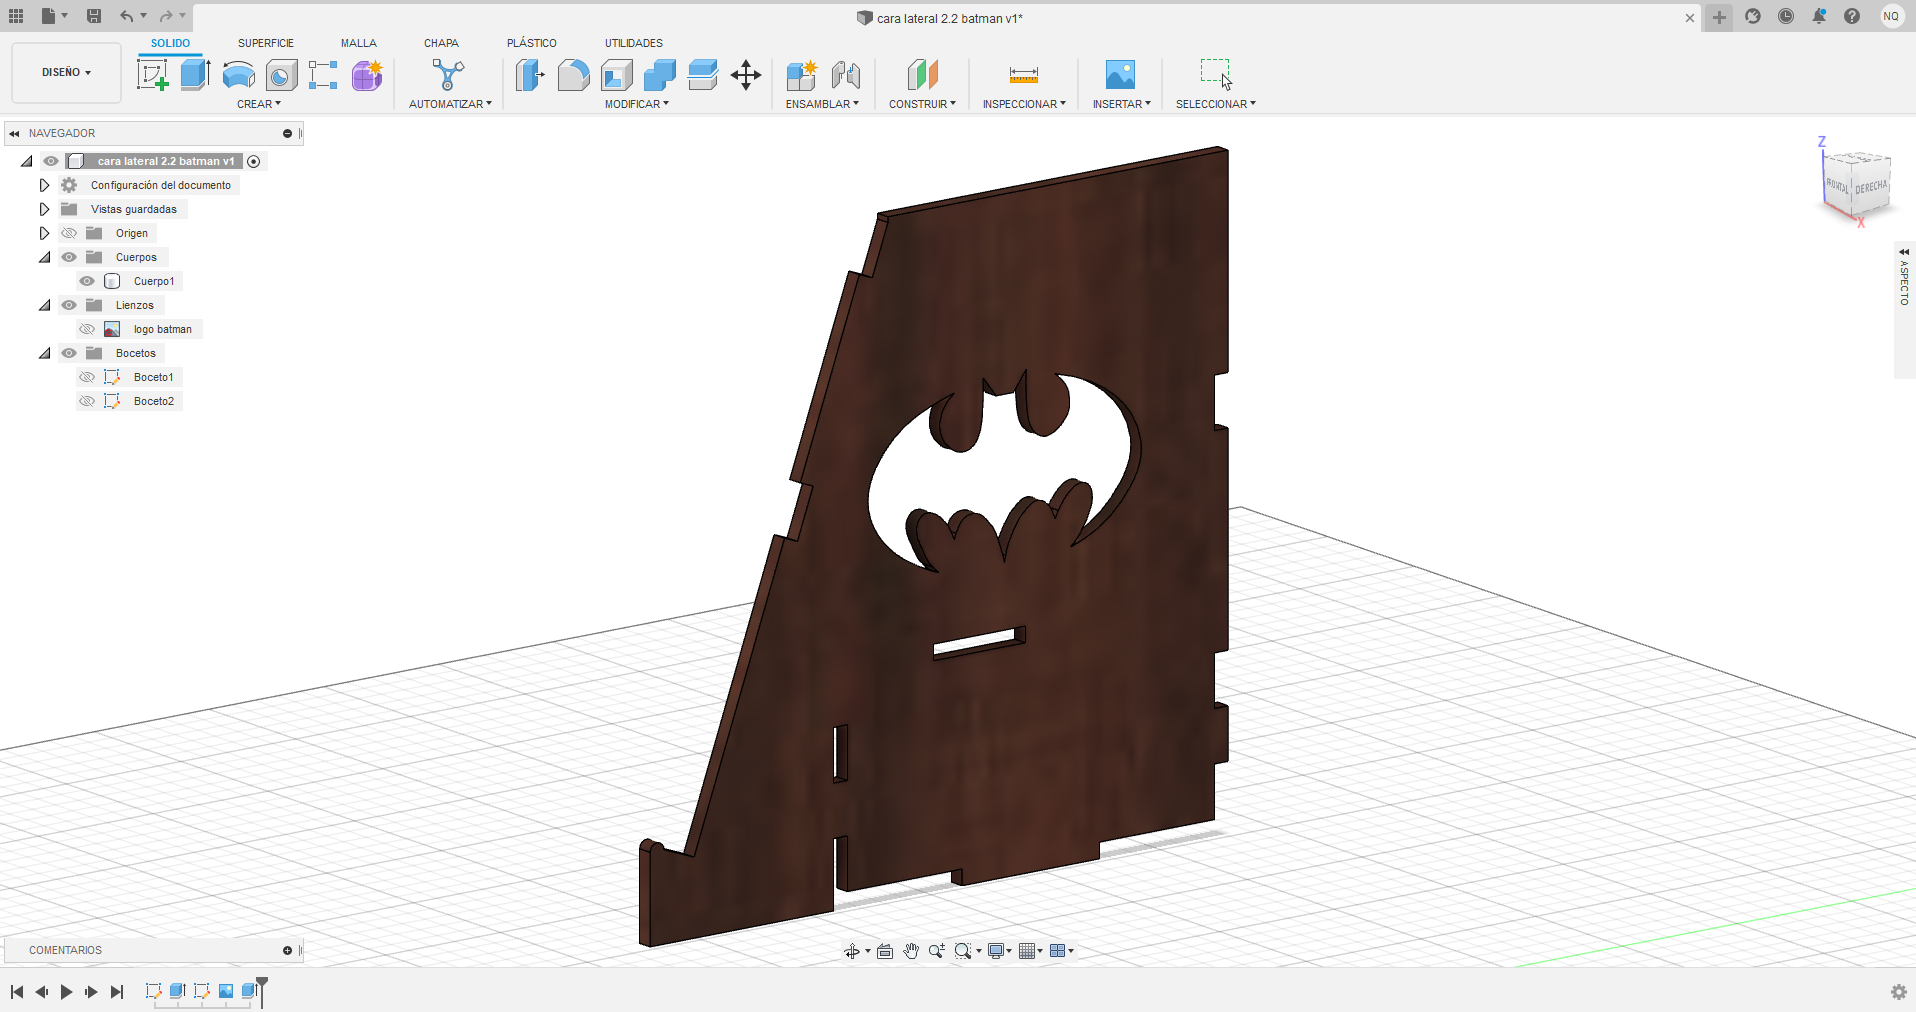The width and height of the screenshot is (1916, 1012).
Task: Toggle visibility of Bocetos folder
Action: click(69, 353)
